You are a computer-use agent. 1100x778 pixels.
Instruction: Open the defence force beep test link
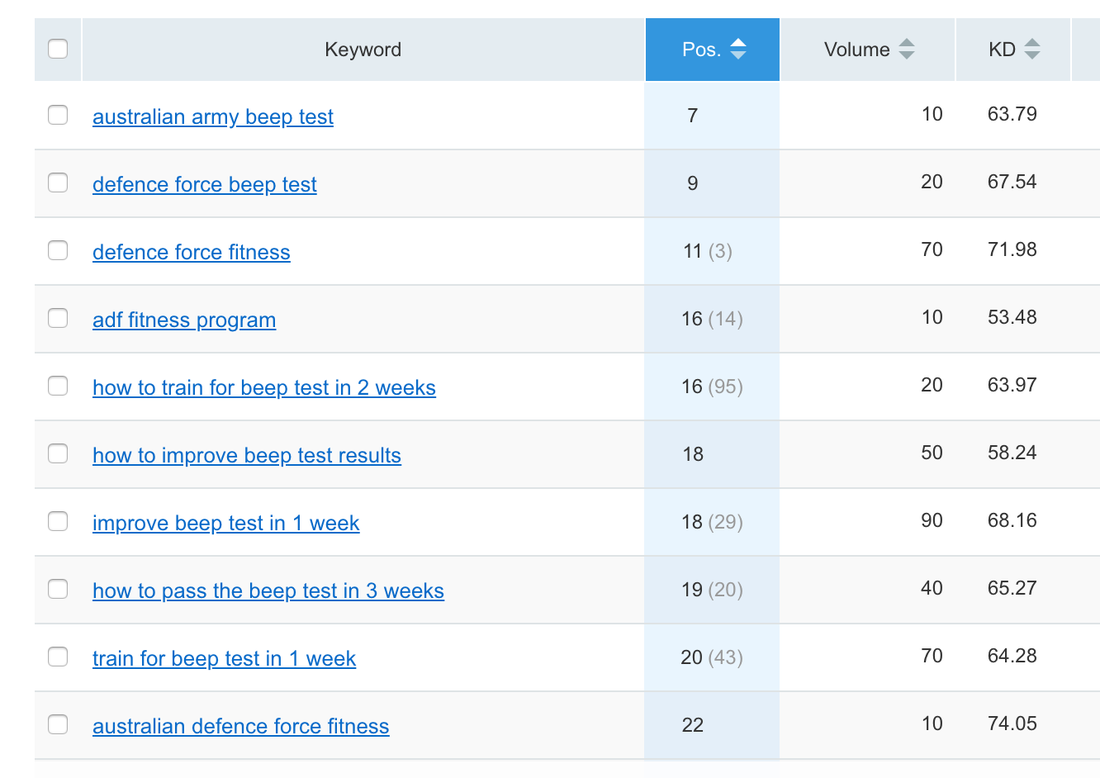click(x=204, y=185)
